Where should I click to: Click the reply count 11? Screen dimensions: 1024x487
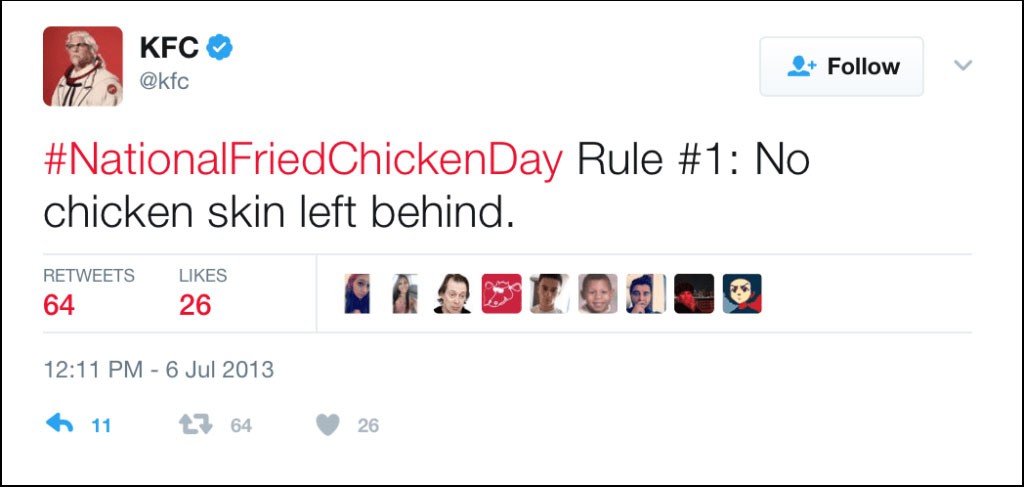pos(101,426)
